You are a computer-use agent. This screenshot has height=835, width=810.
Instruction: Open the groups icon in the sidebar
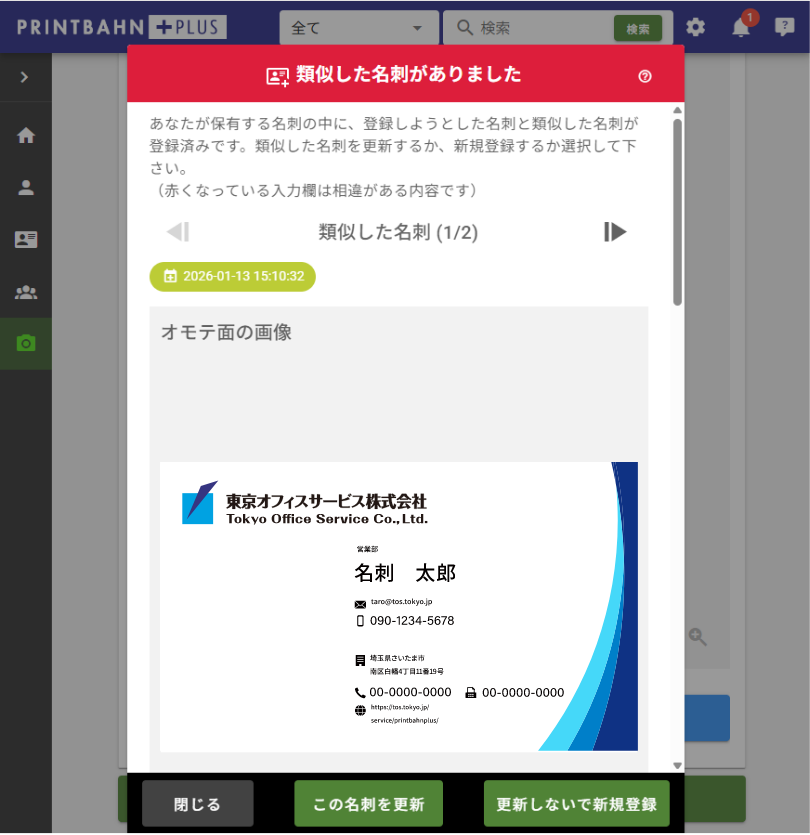click(24, 291)
